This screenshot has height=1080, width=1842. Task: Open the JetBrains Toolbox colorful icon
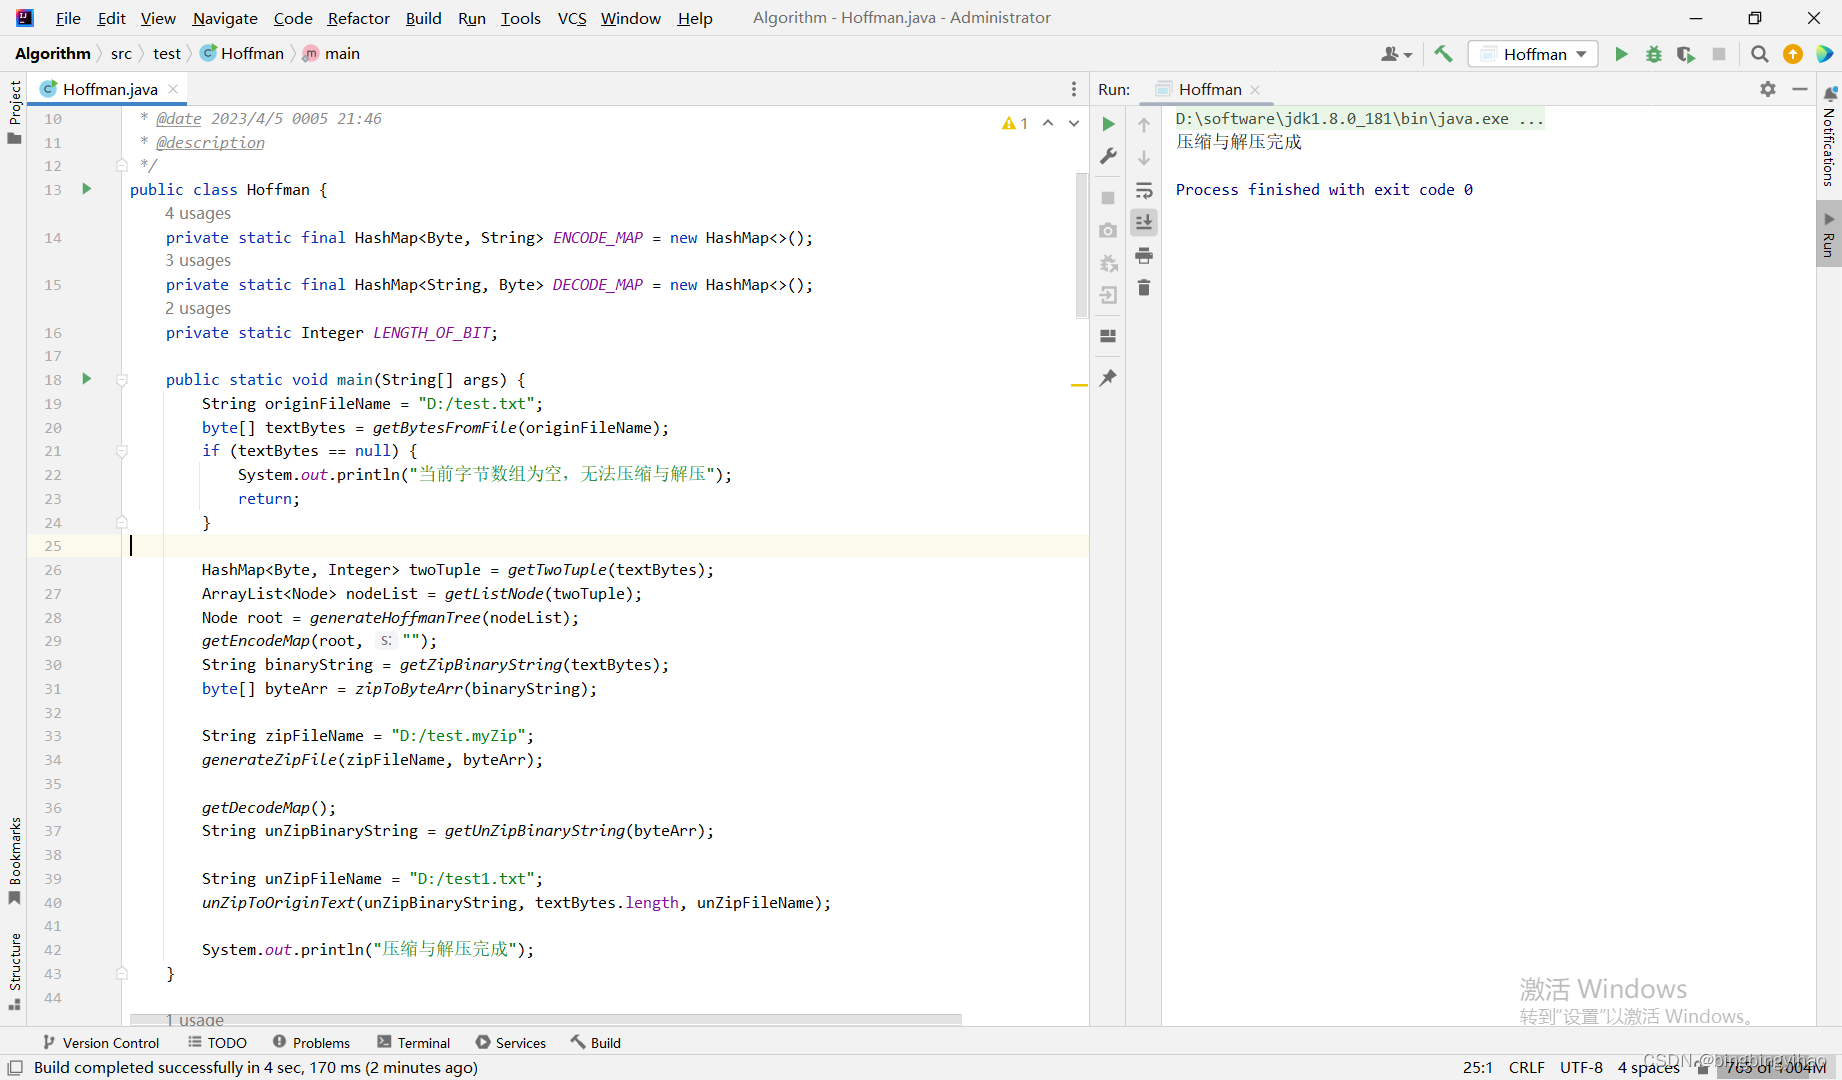click(1825, 54)
